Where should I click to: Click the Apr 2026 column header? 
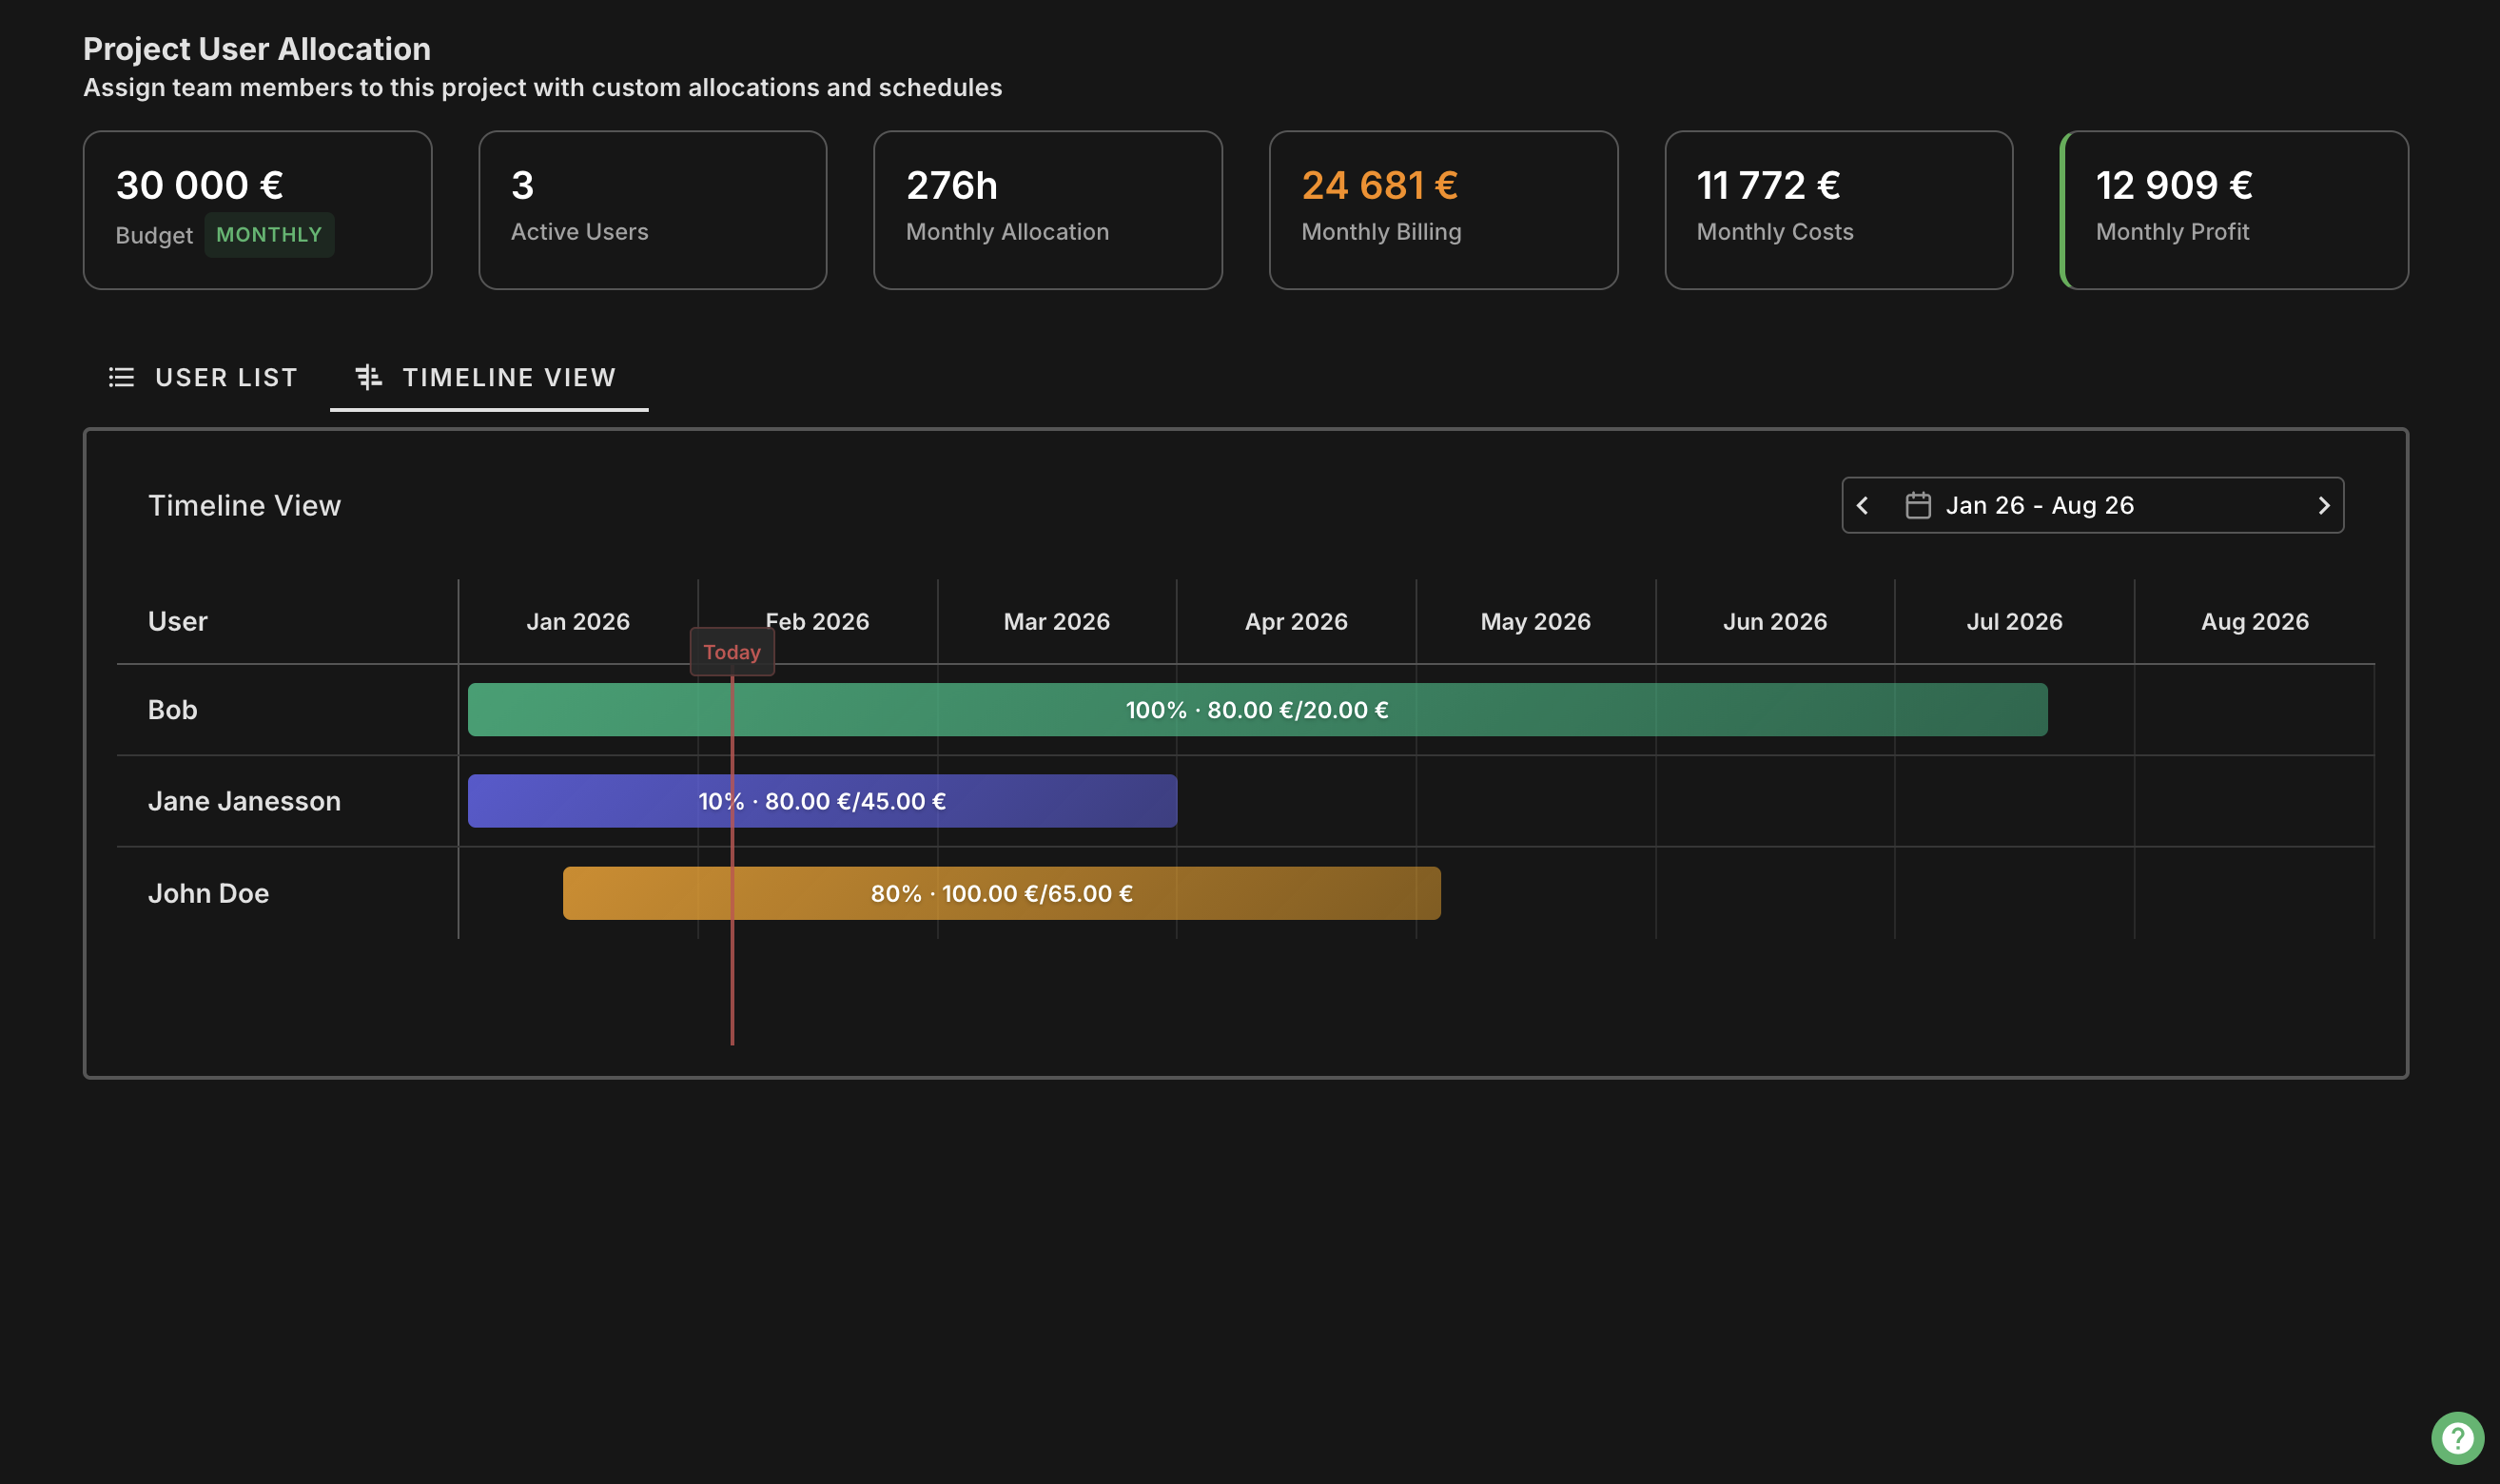point(1295,621)
